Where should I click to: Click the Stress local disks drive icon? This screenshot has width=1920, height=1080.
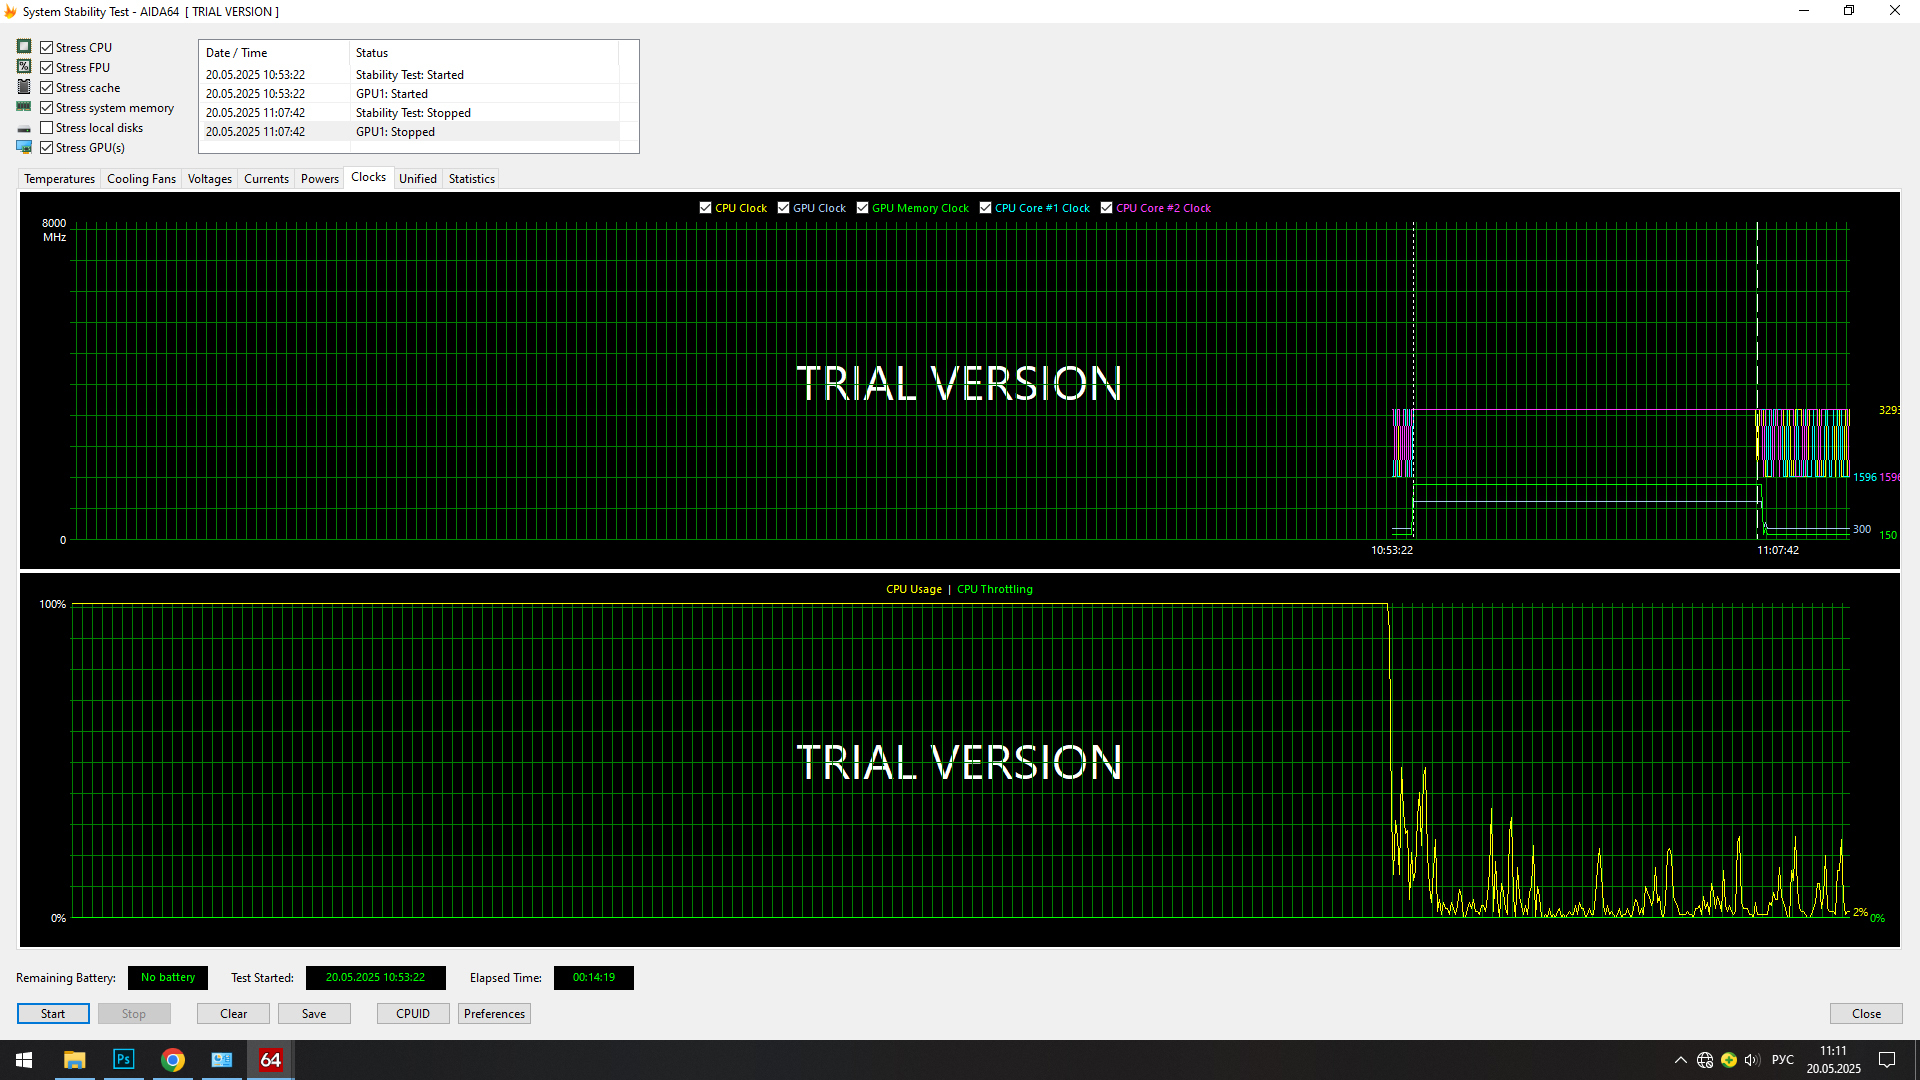point(24,128)
